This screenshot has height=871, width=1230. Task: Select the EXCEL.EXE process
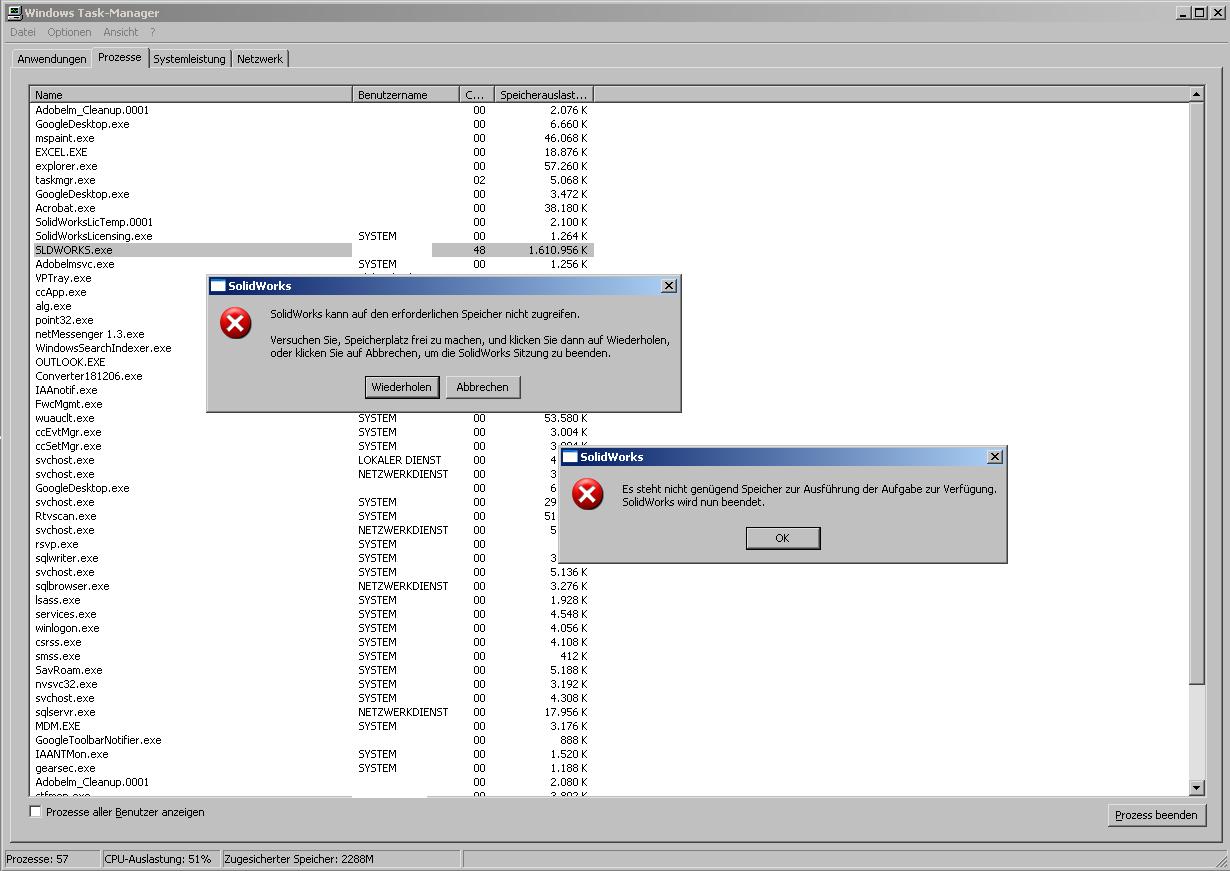(x=61, y=152)
